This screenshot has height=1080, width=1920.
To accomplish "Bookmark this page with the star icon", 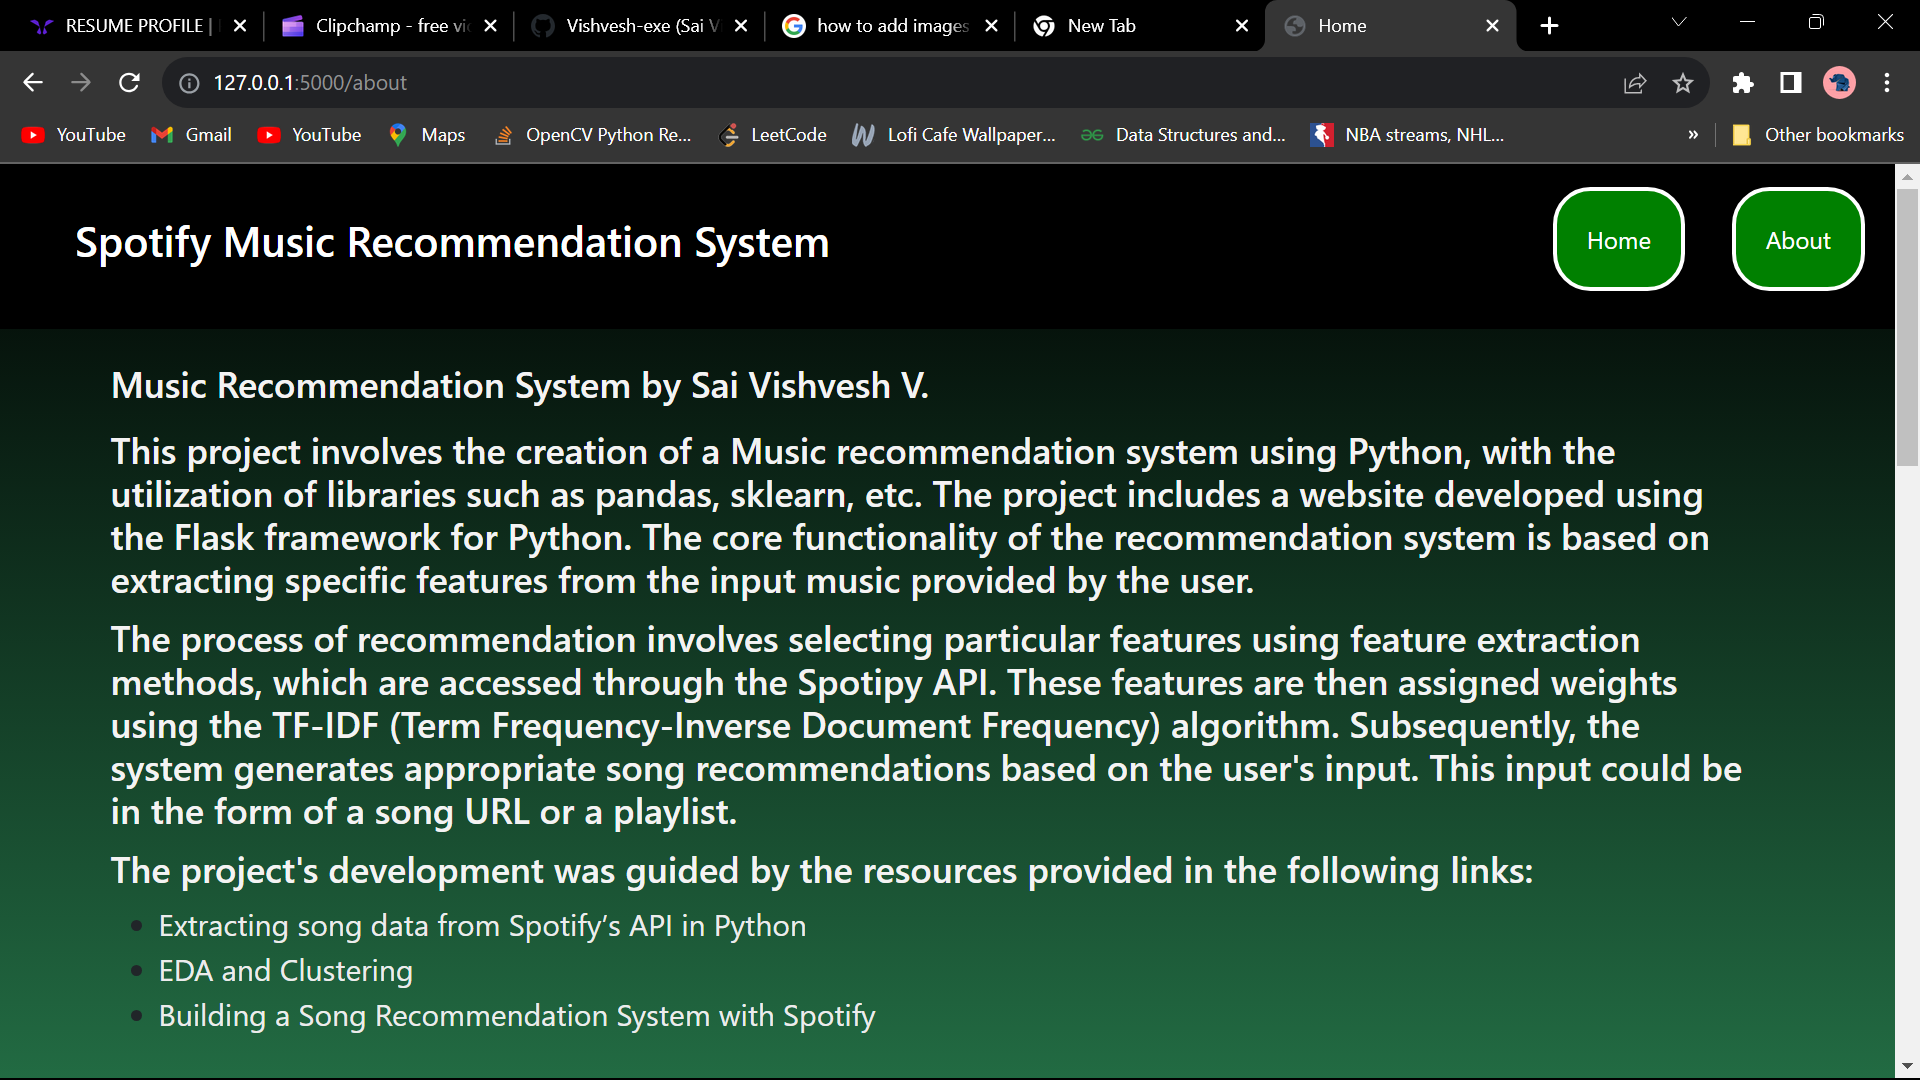I will coord(1683,83).
